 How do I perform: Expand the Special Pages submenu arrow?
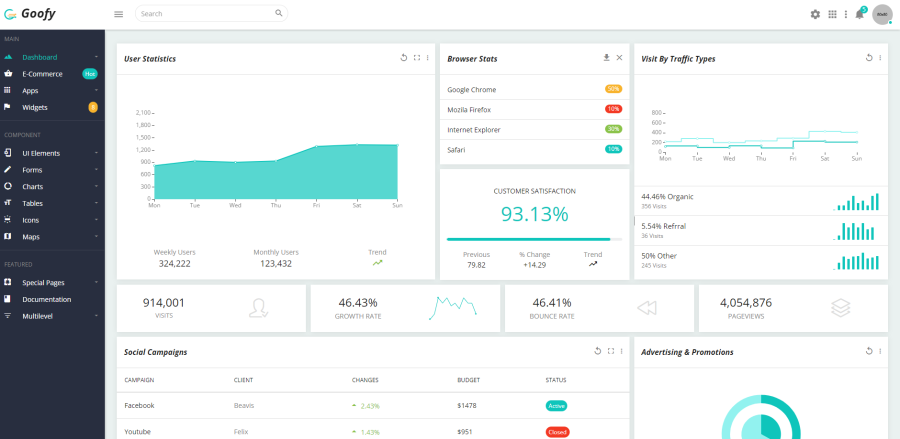(96, 282)
